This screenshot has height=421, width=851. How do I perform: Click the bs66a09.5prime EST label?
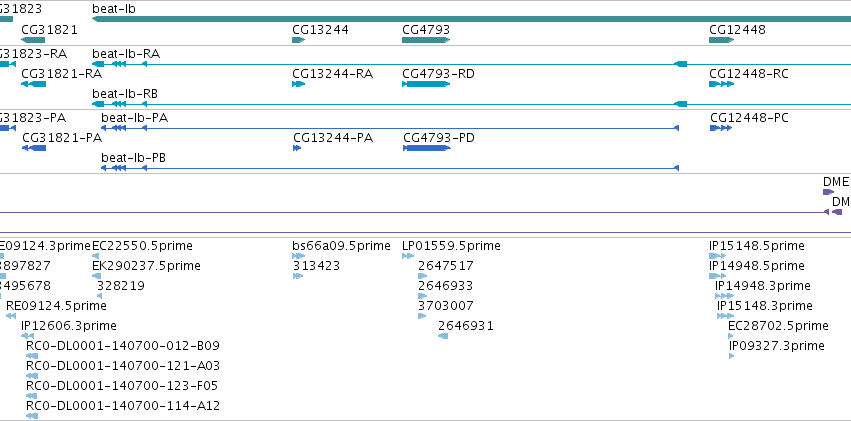[341, 246]
